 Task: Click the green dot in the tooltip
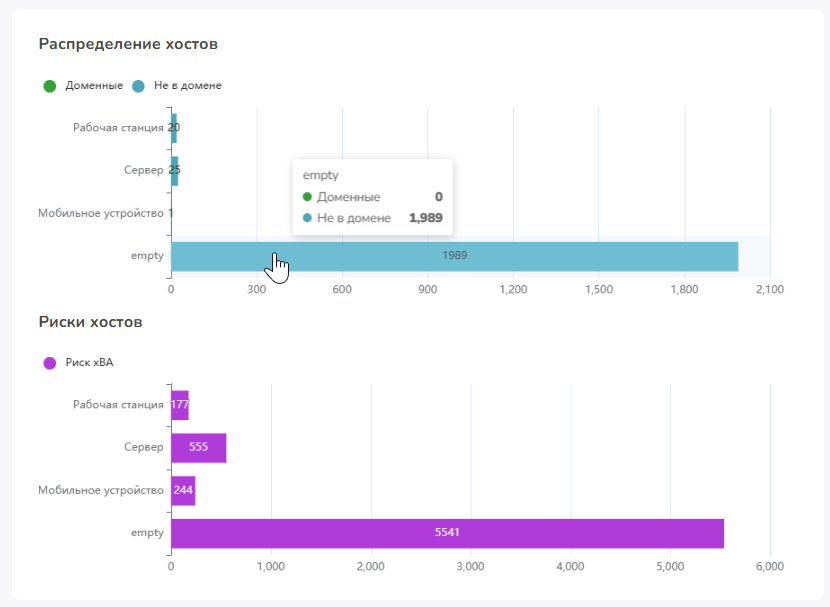pyautogui.click(x=307, y=197)
